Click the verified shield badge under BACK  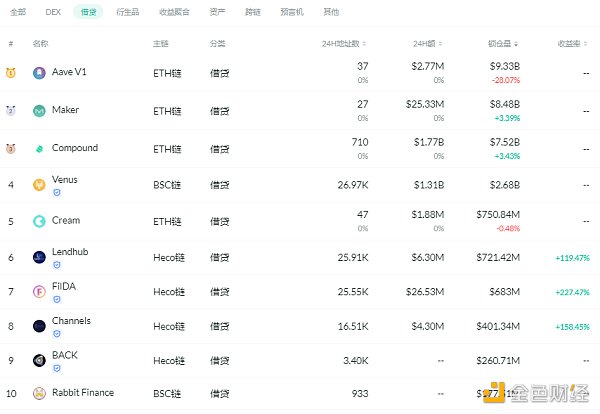[x=57, y=368]
